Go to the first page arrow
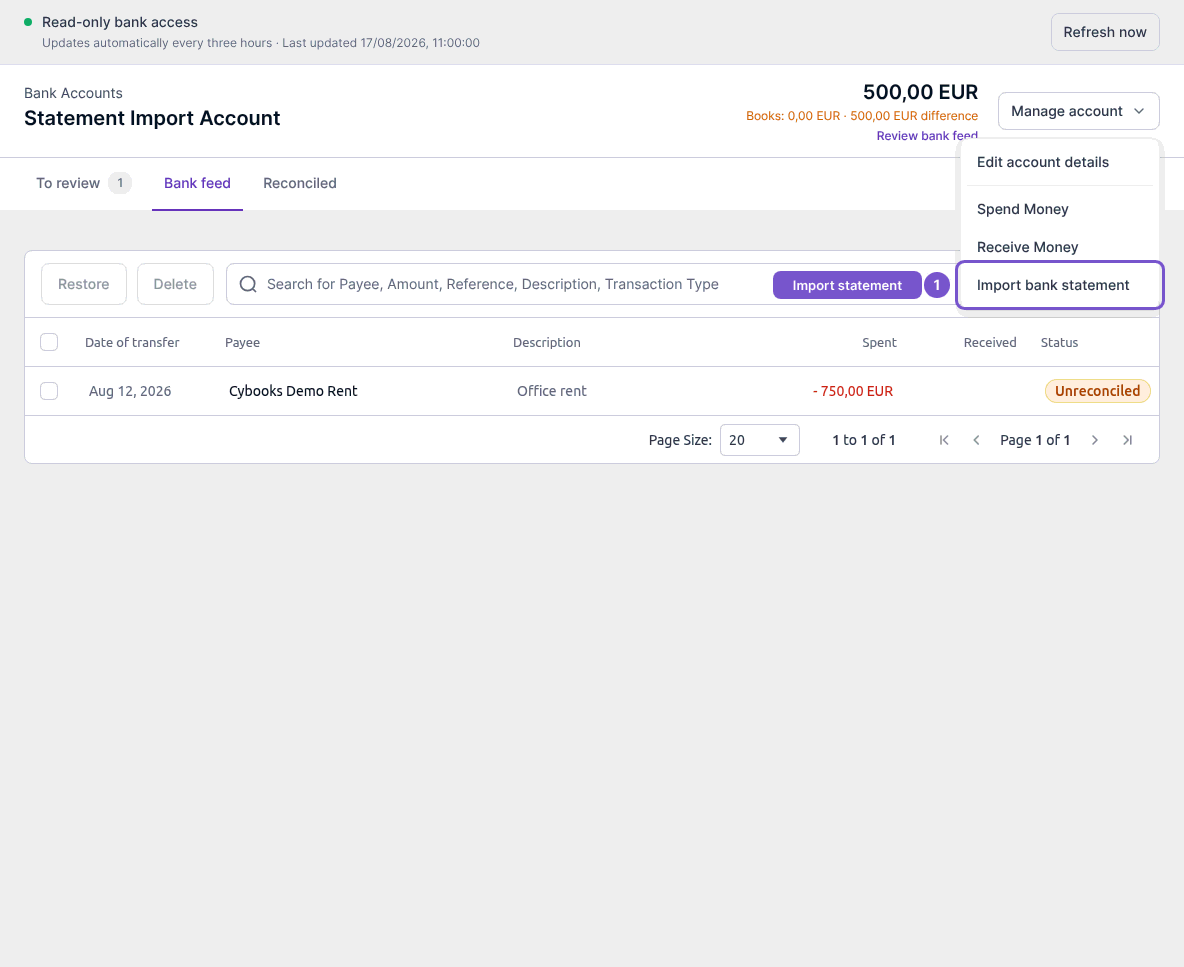Image resolution: width=1184 pixels, height=967 pixels. click(x=944, y=440)
